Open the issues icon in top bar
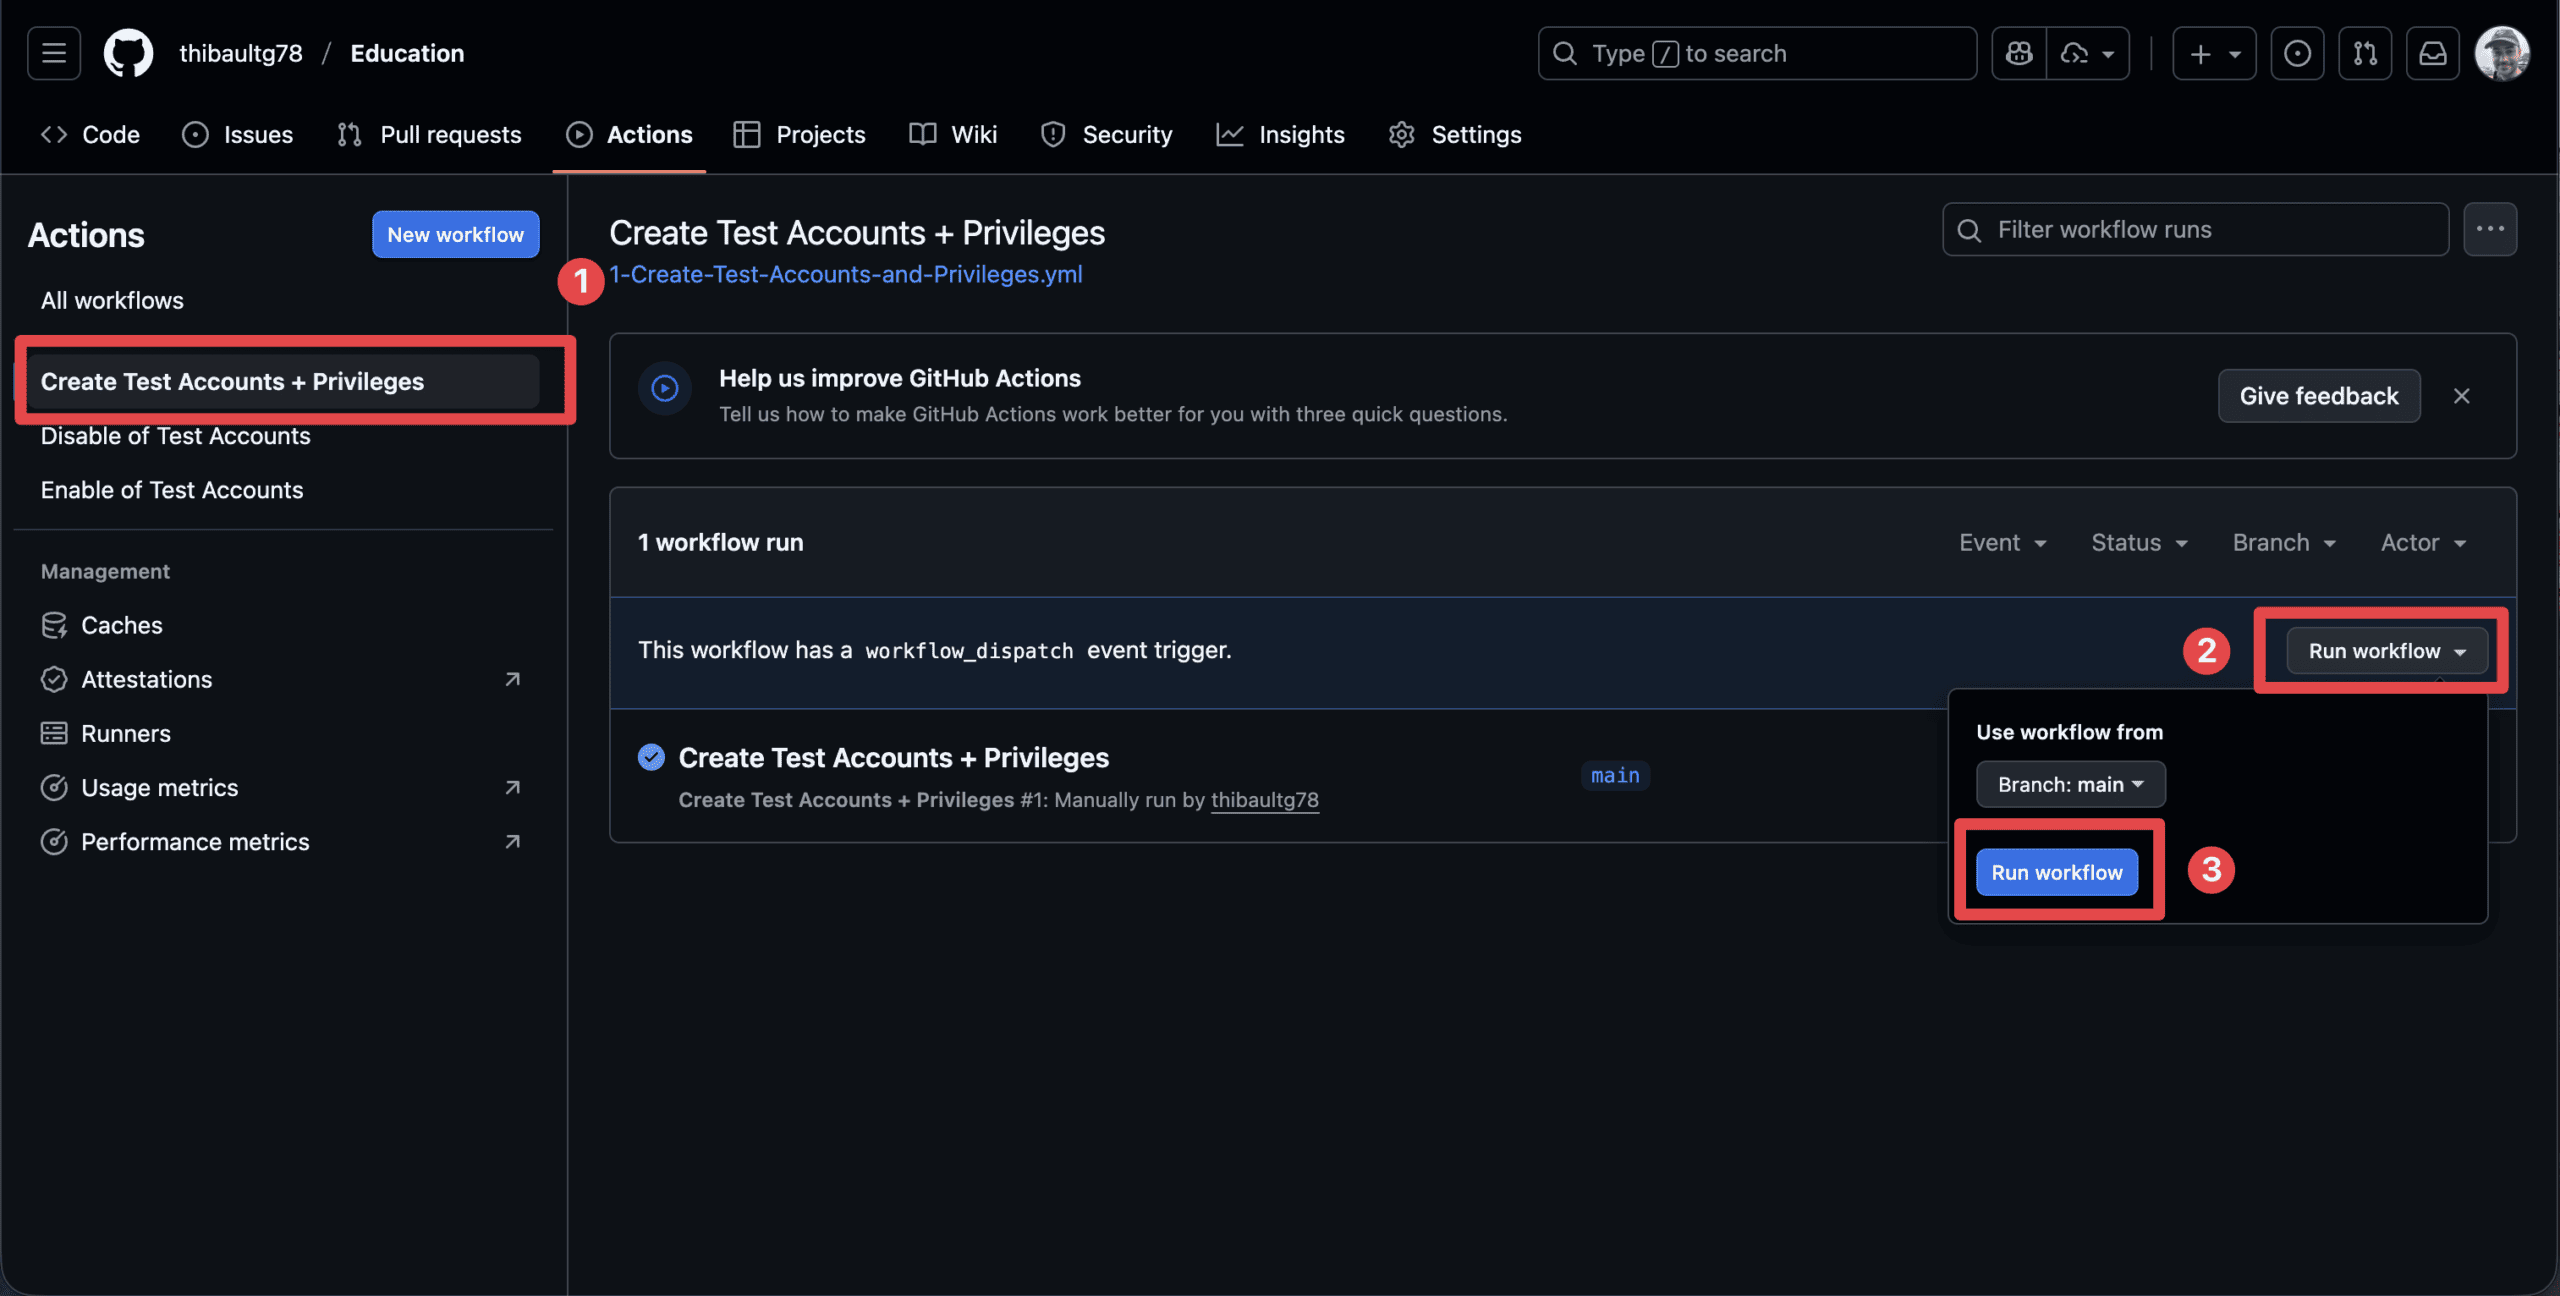2560x1296 pixels. [2297, 53]
